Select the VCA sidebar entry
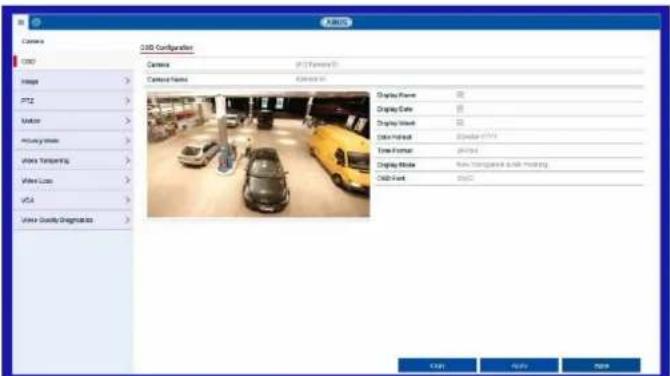This screenshot has height=376, width=670. click(x=73, y=200)
